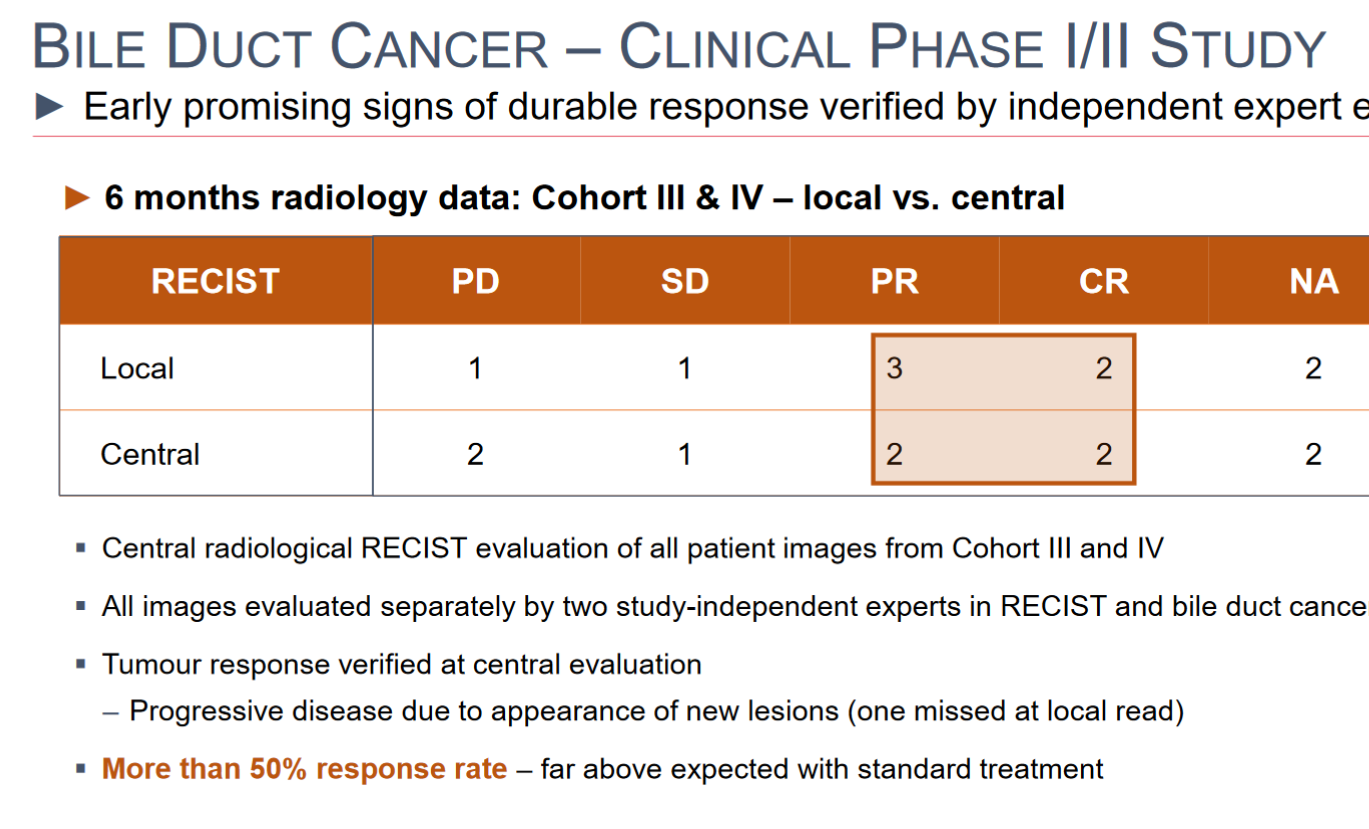Click bullet about Central radiological RECIST evaluation
The image size is (1369, 829).
point(632,548)
